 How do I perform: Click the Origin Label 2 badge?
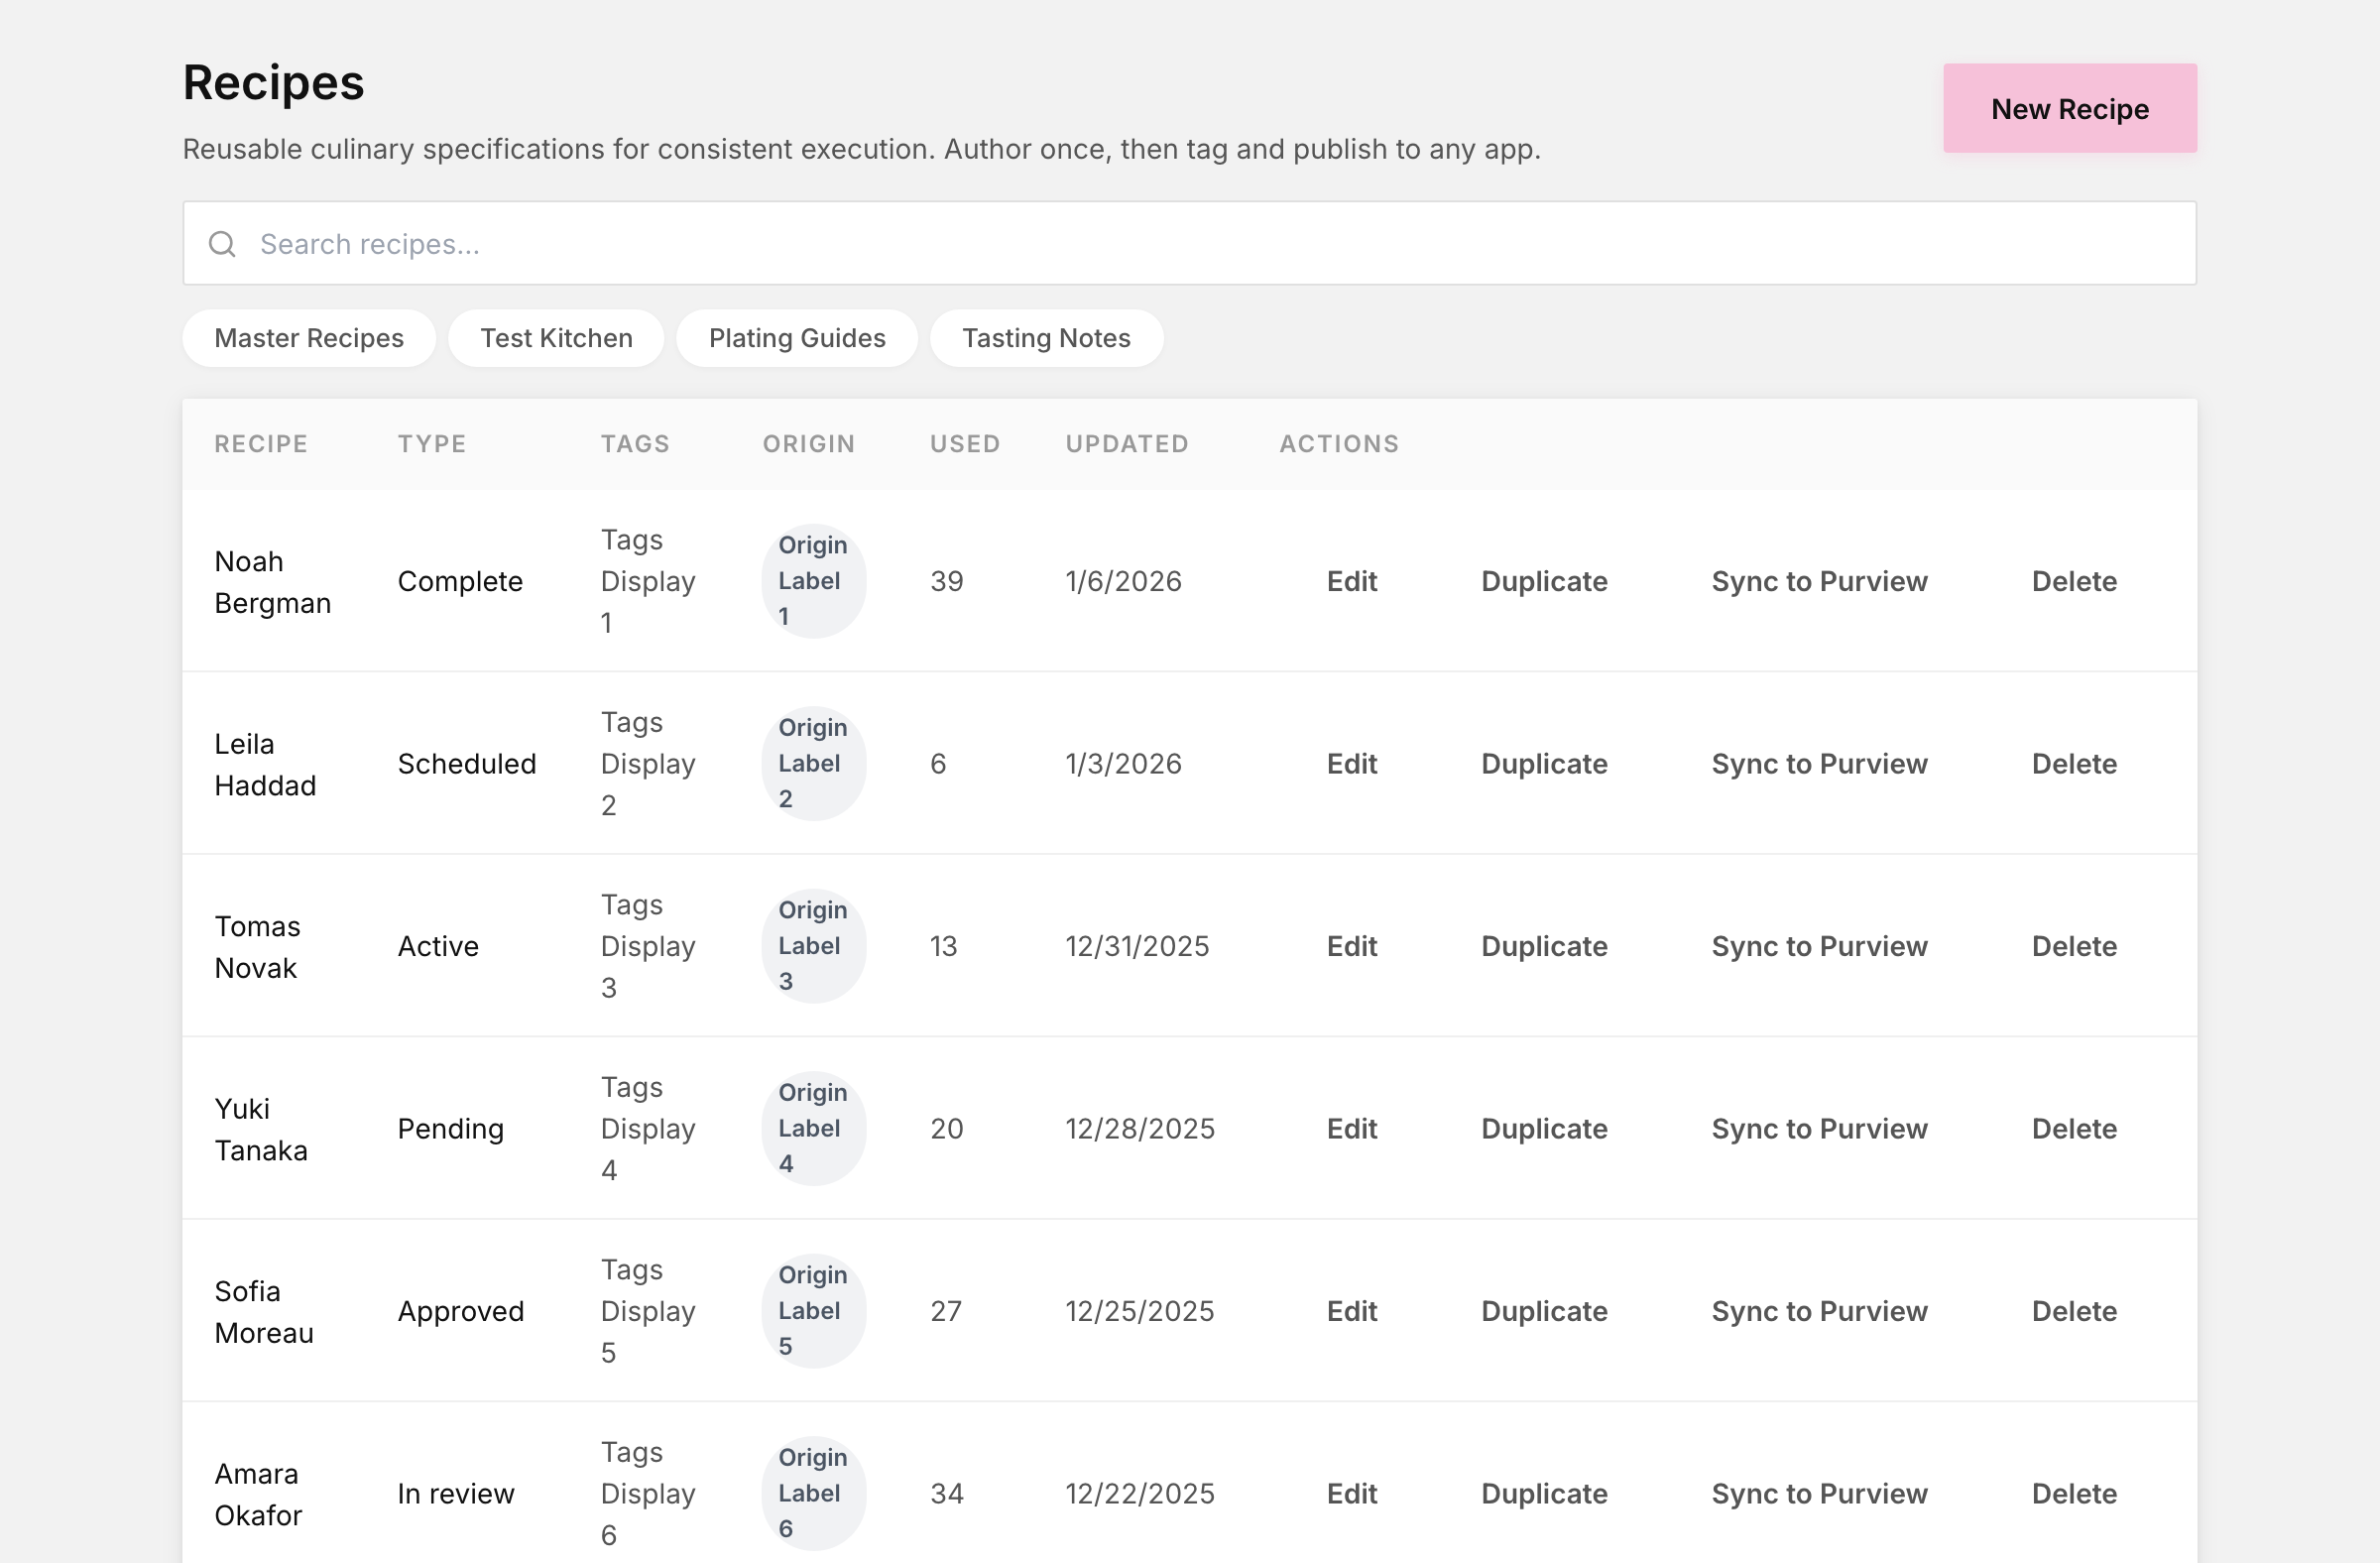click(x=813, y=764)
